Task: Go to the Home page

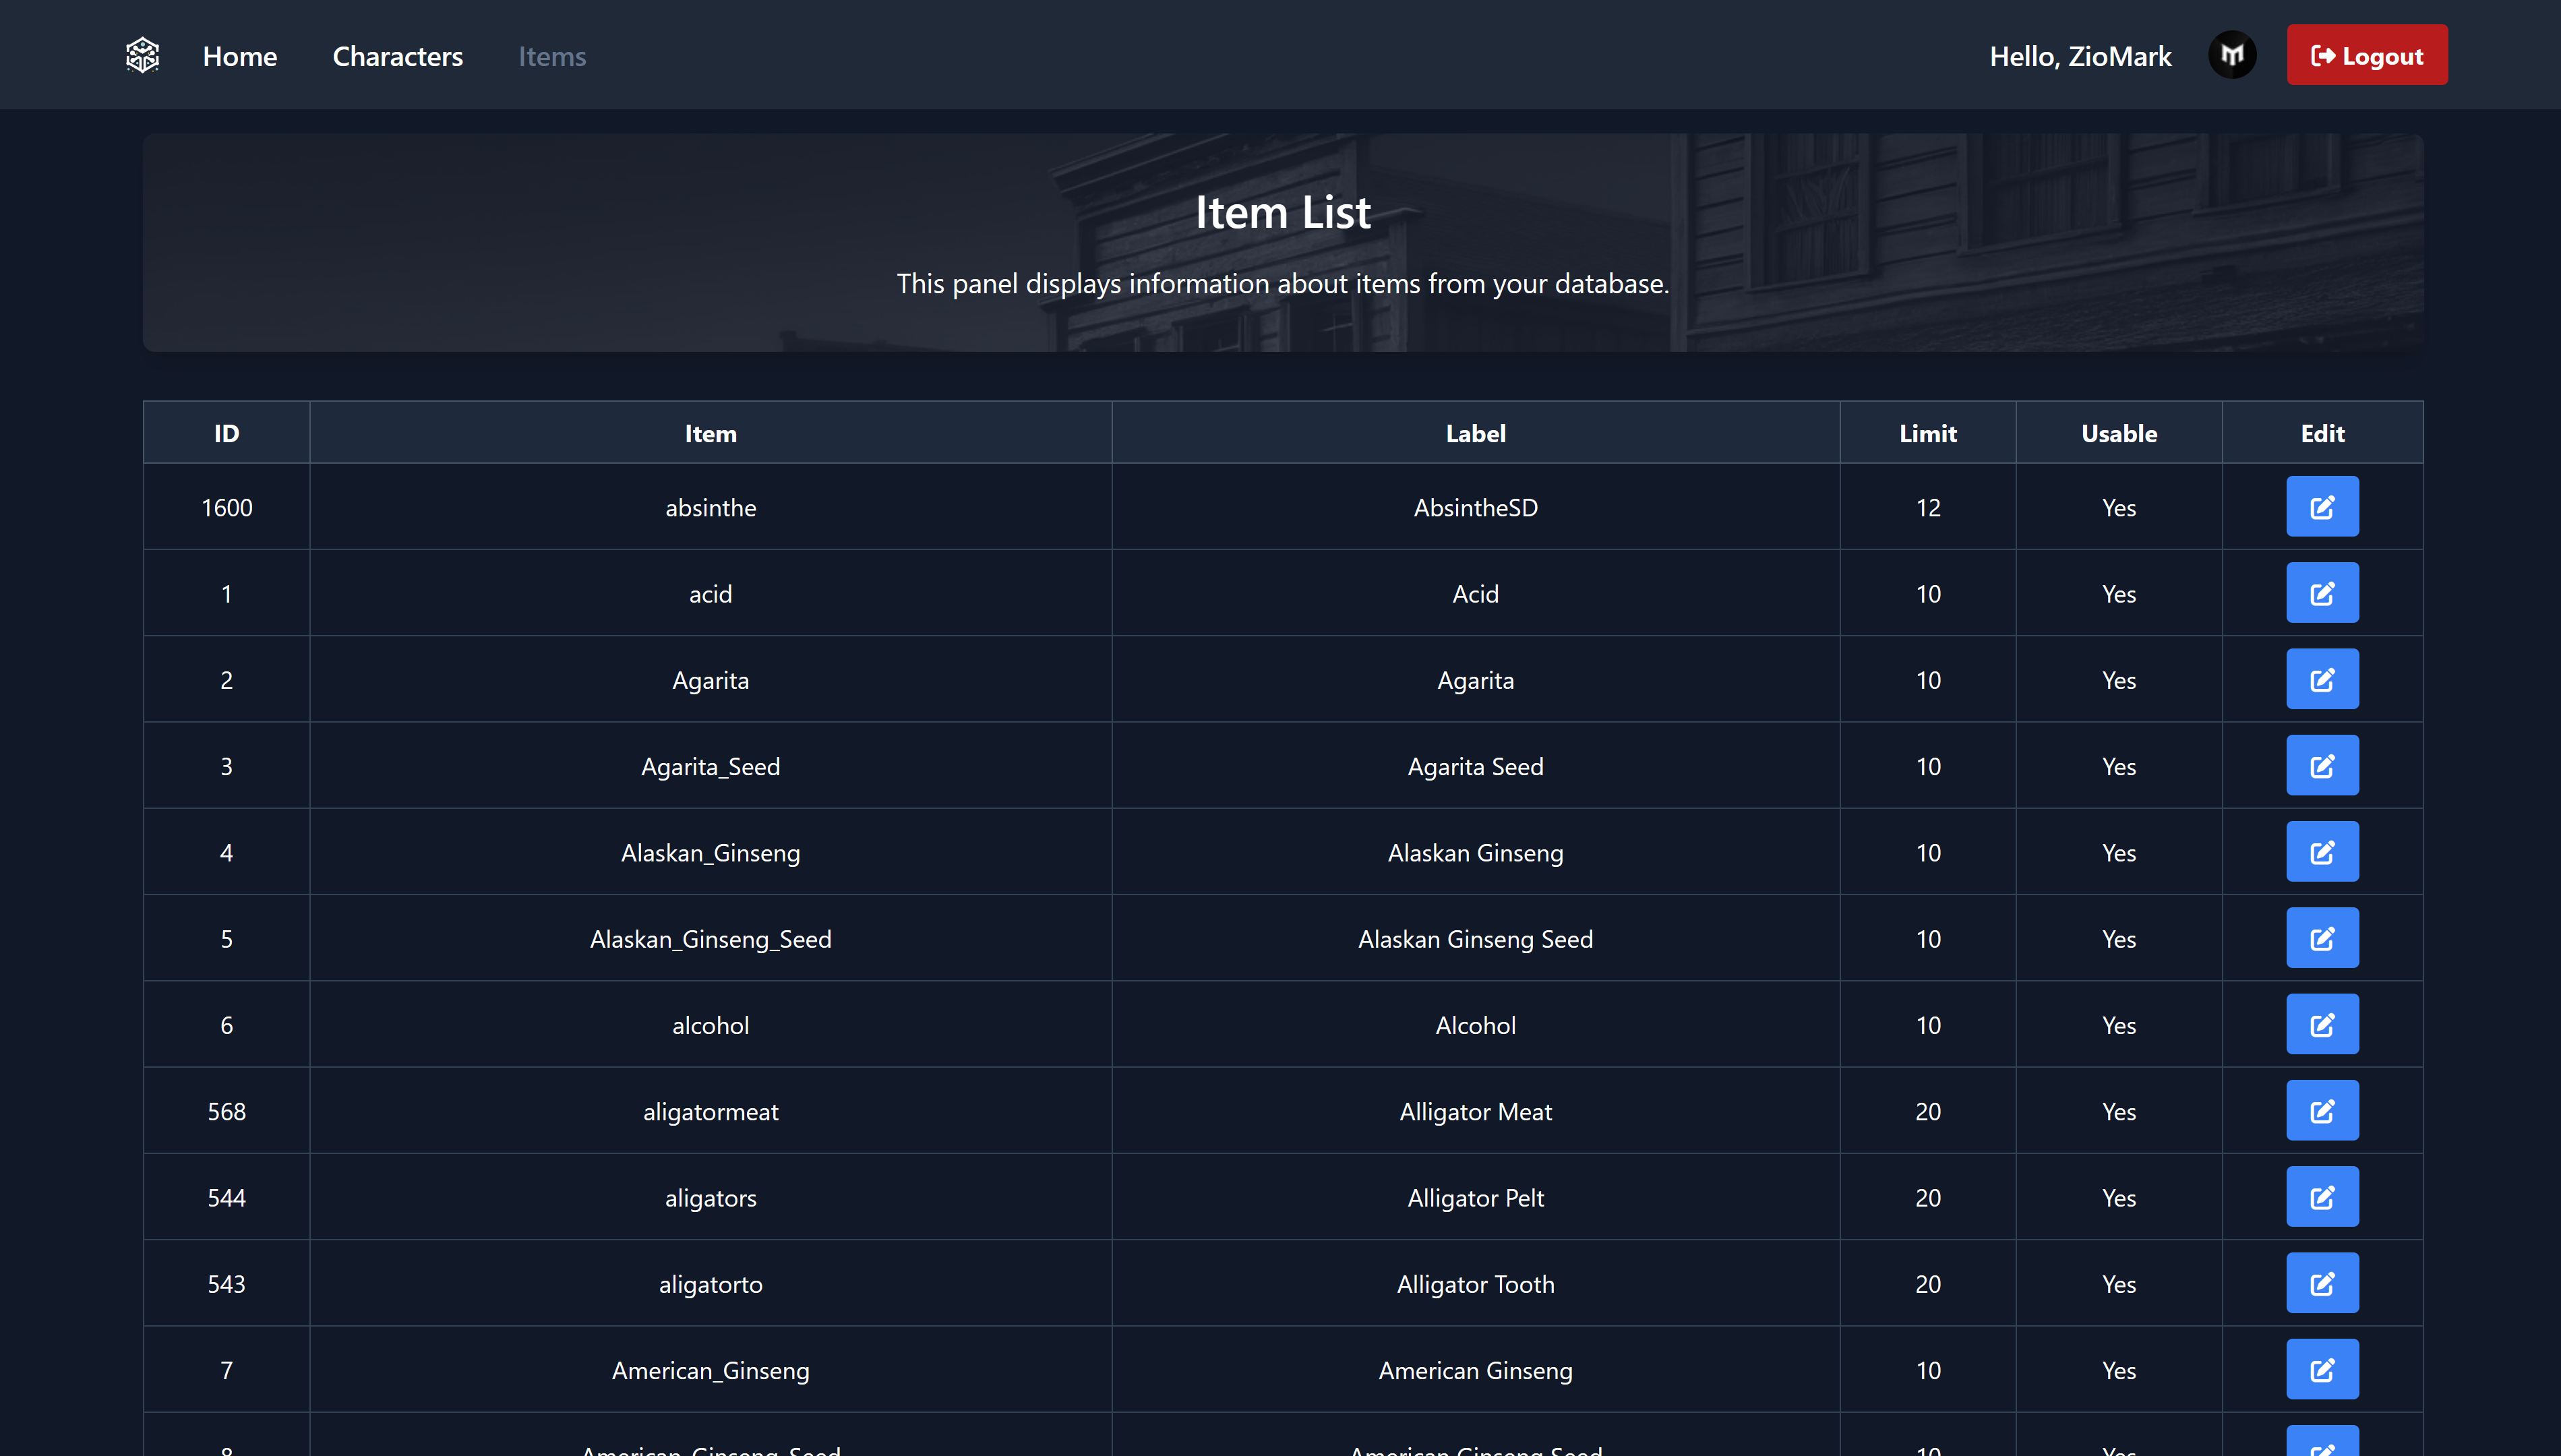Action: point(240,56)
